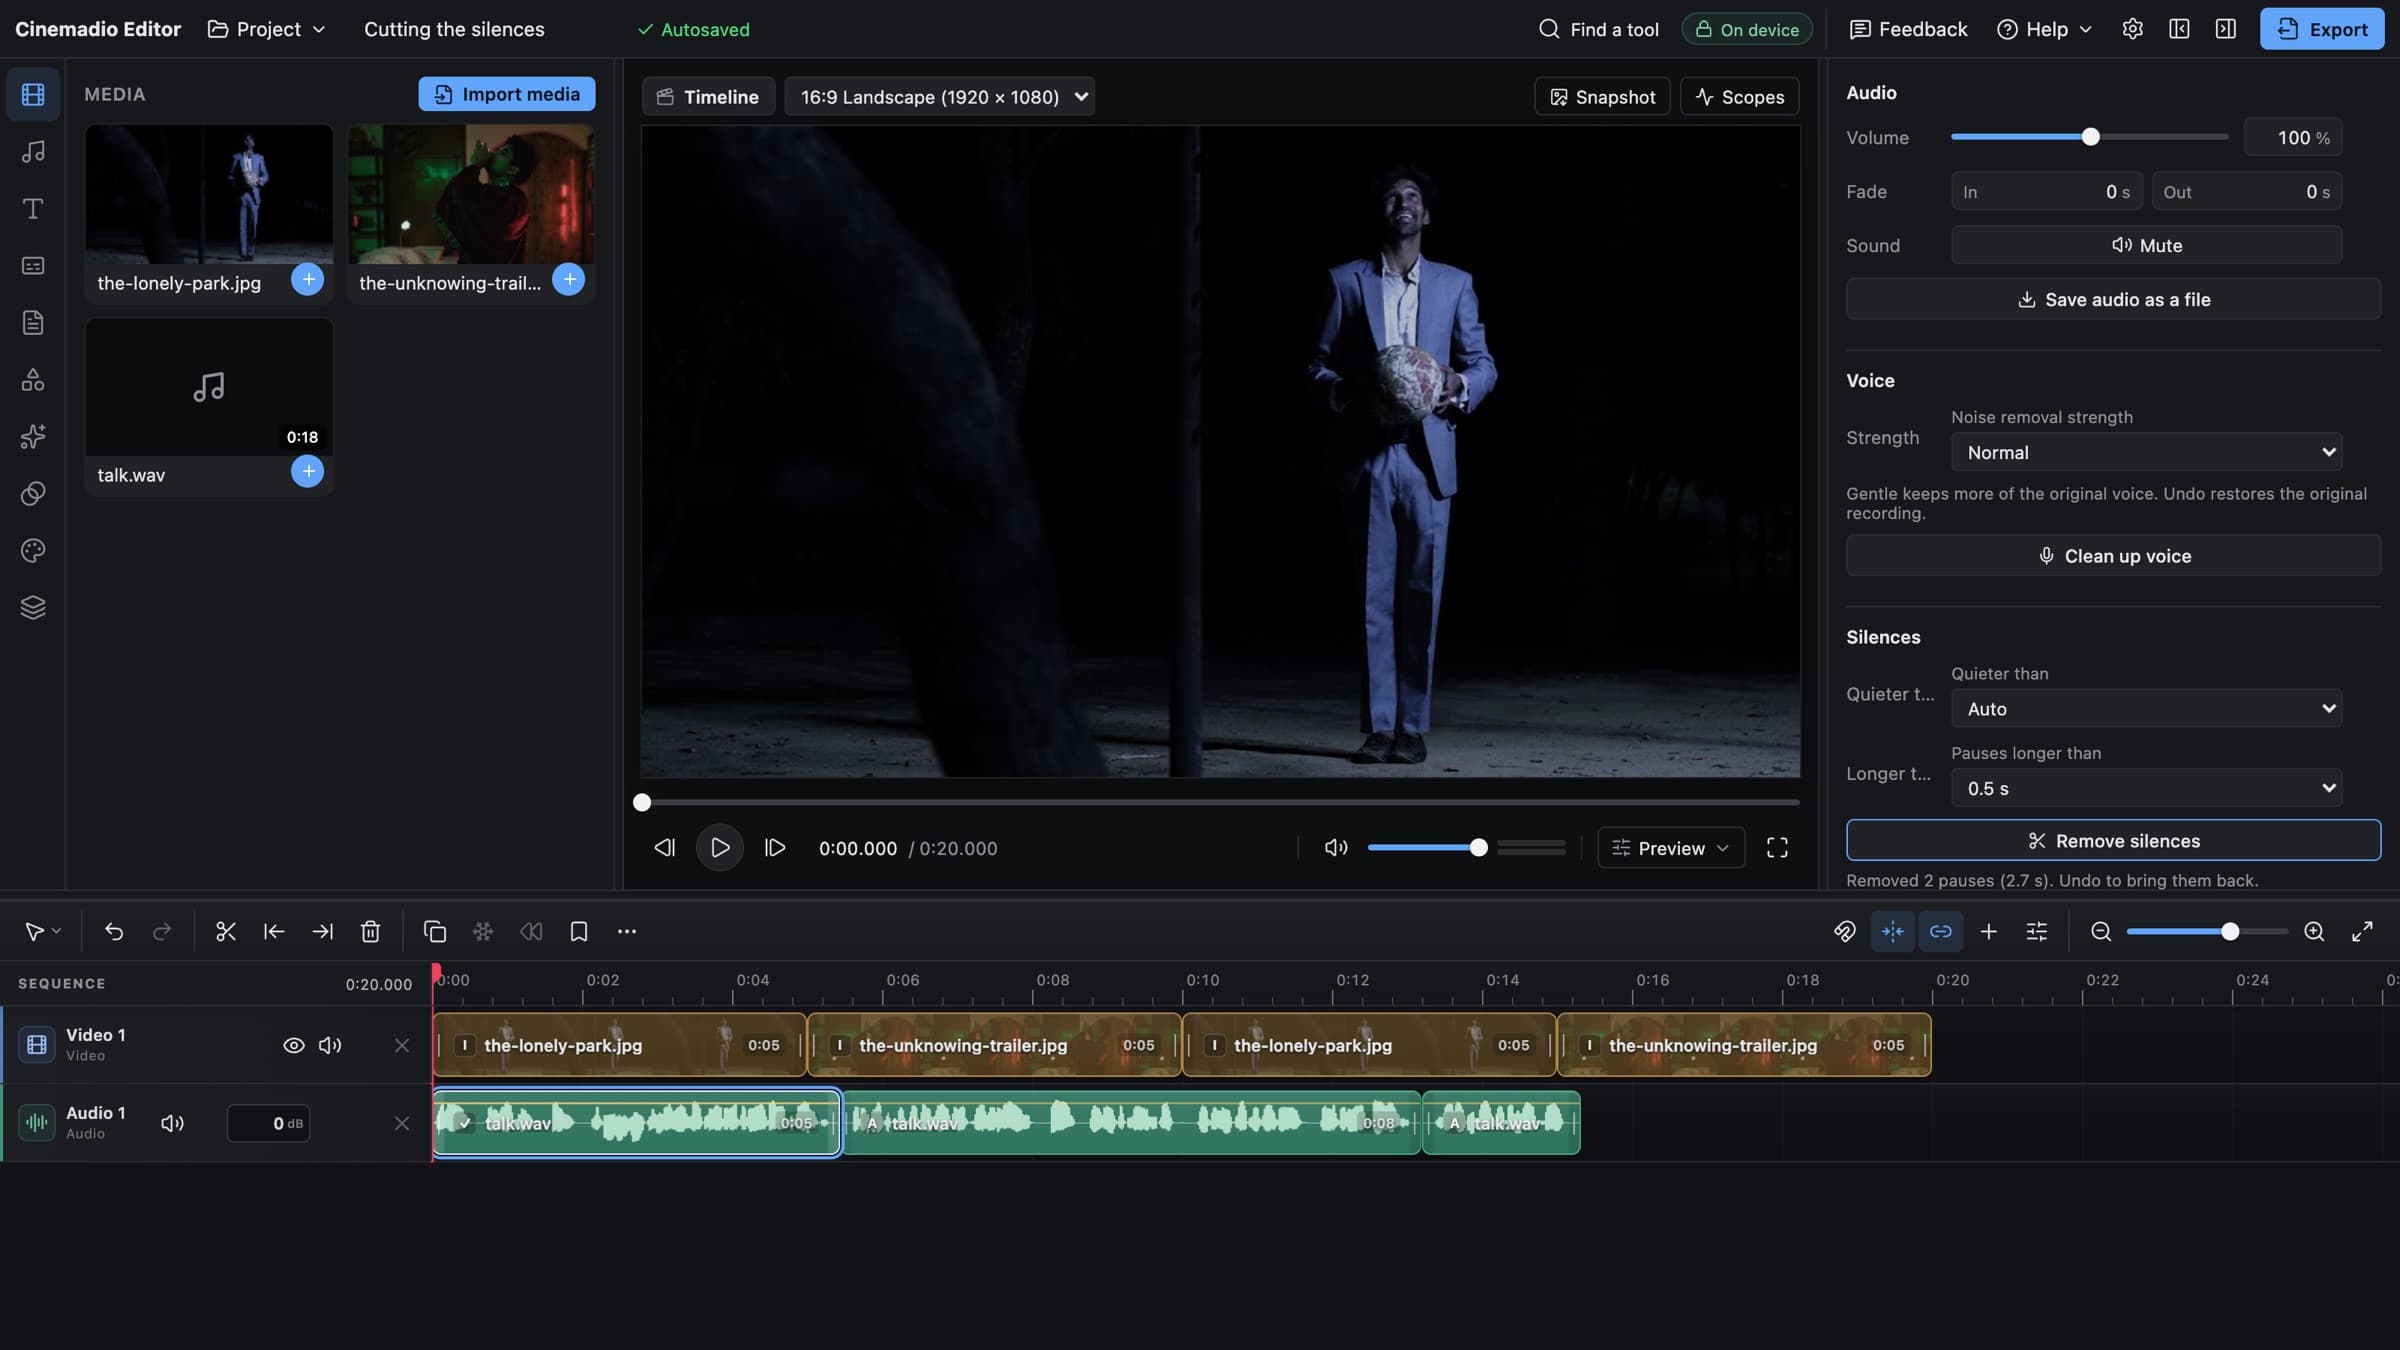Toggle the left panel layout
Image resolution: width=2400 pixels, height=1350 pixels.
coord(2179,29)
